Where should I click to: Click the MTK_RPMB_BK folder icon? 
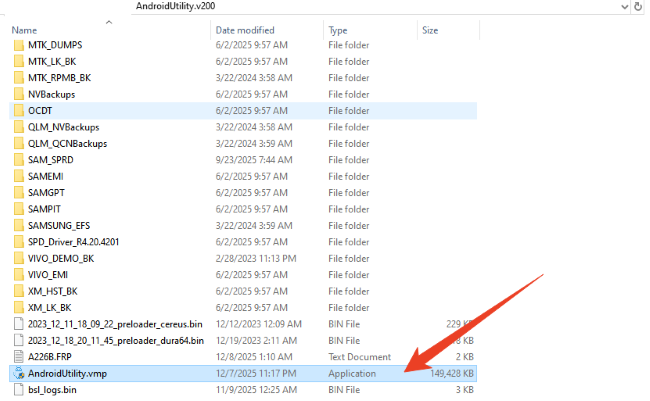pyautogui.click(x=19, y=78)
